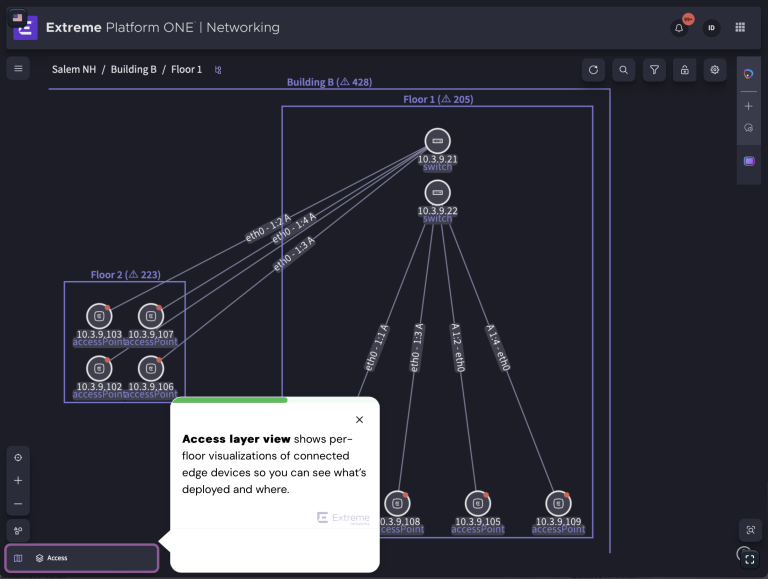Click the plus icon in right sidebar
The width and height of the screenshot is (768, 579).
pyautogui.click(x=748, y=106)
